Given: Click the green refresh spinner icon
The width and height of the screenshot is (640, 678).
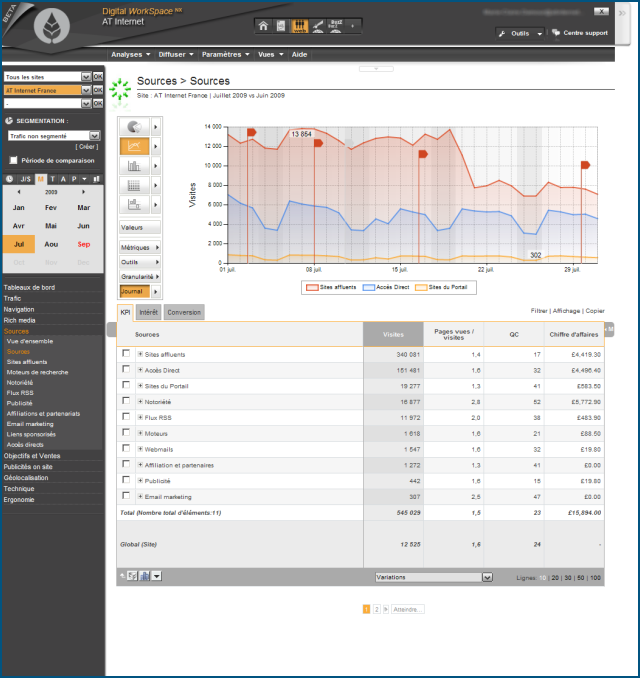Looking at the screenshot, I should click(120, 89).
